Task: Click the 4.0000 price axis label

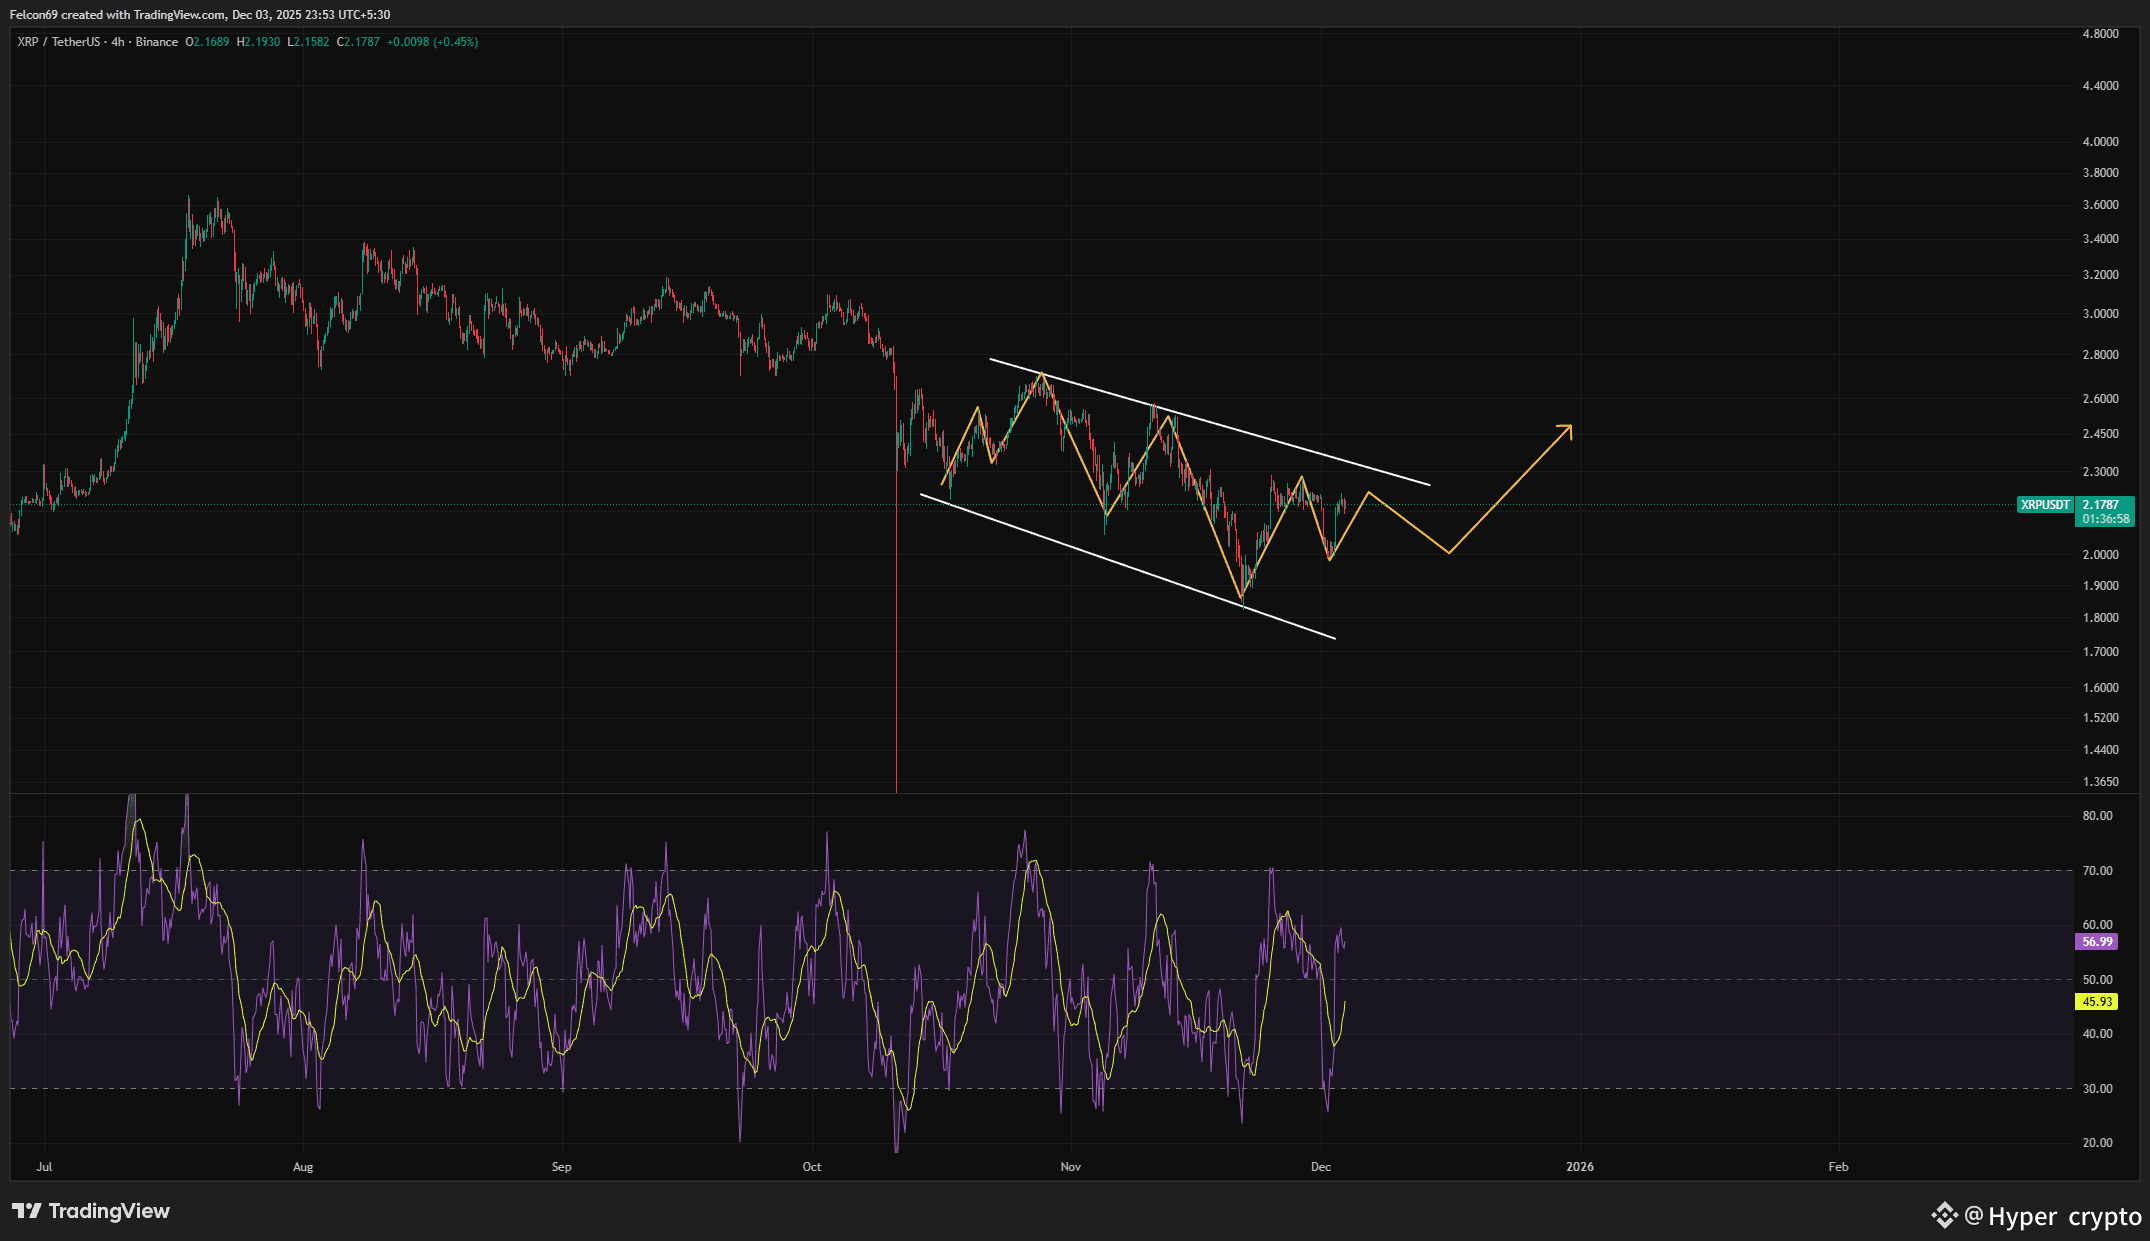Action: (x=2100, y=142)
